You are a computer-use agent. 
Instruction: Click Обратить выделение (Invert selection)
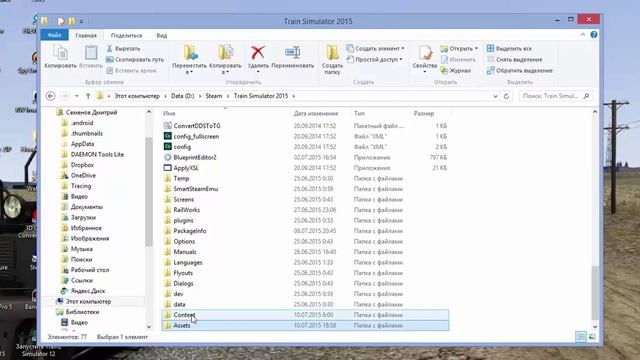coord(520,71)
